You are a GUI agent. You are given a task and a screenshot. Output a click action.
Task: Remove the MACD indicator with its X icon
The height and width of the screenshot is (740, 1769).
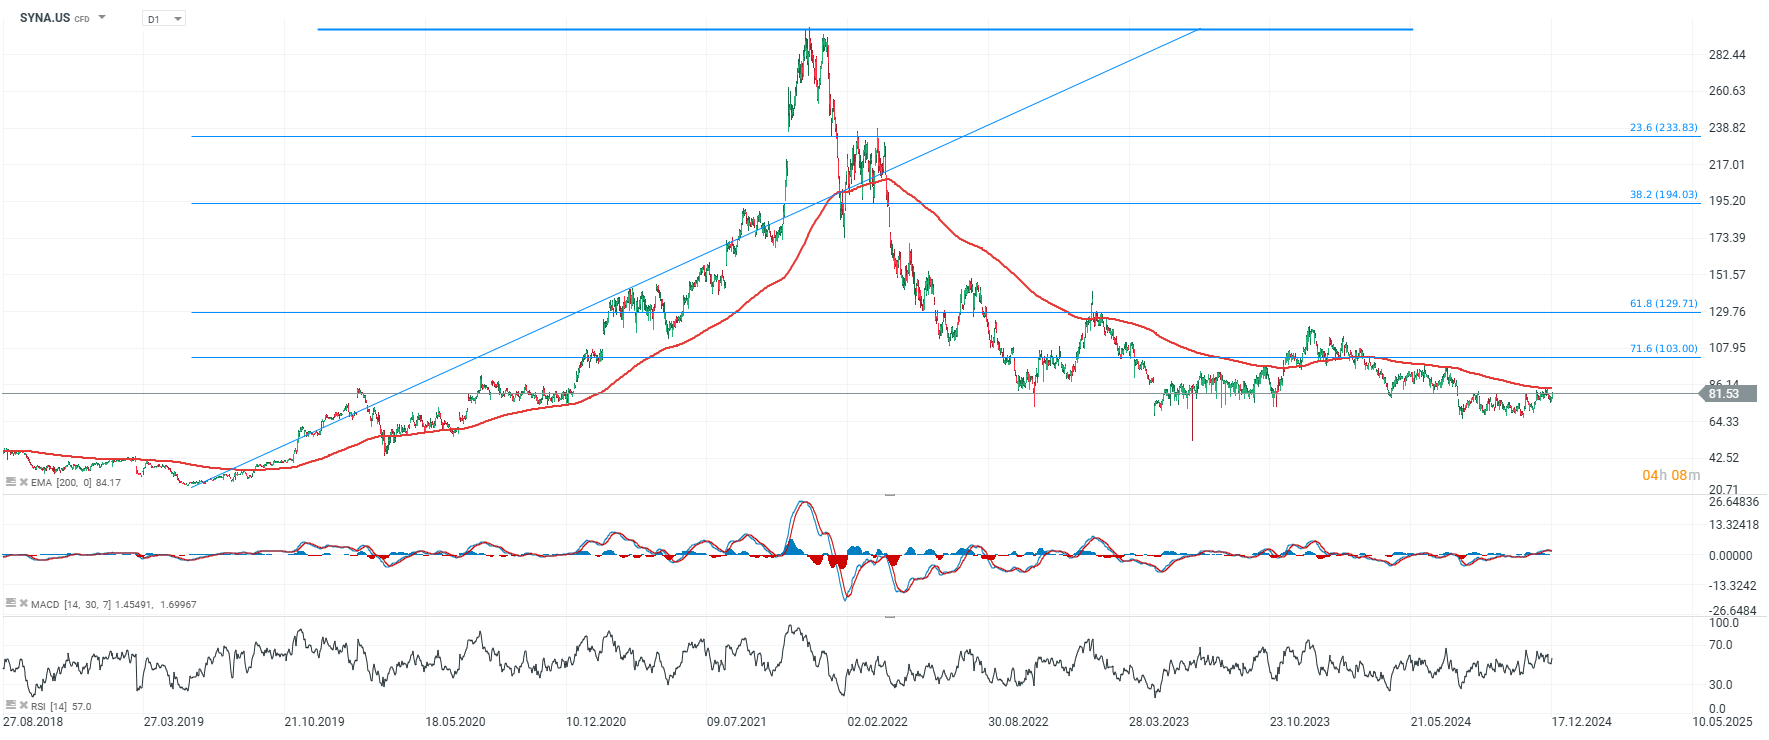point(24,604)
